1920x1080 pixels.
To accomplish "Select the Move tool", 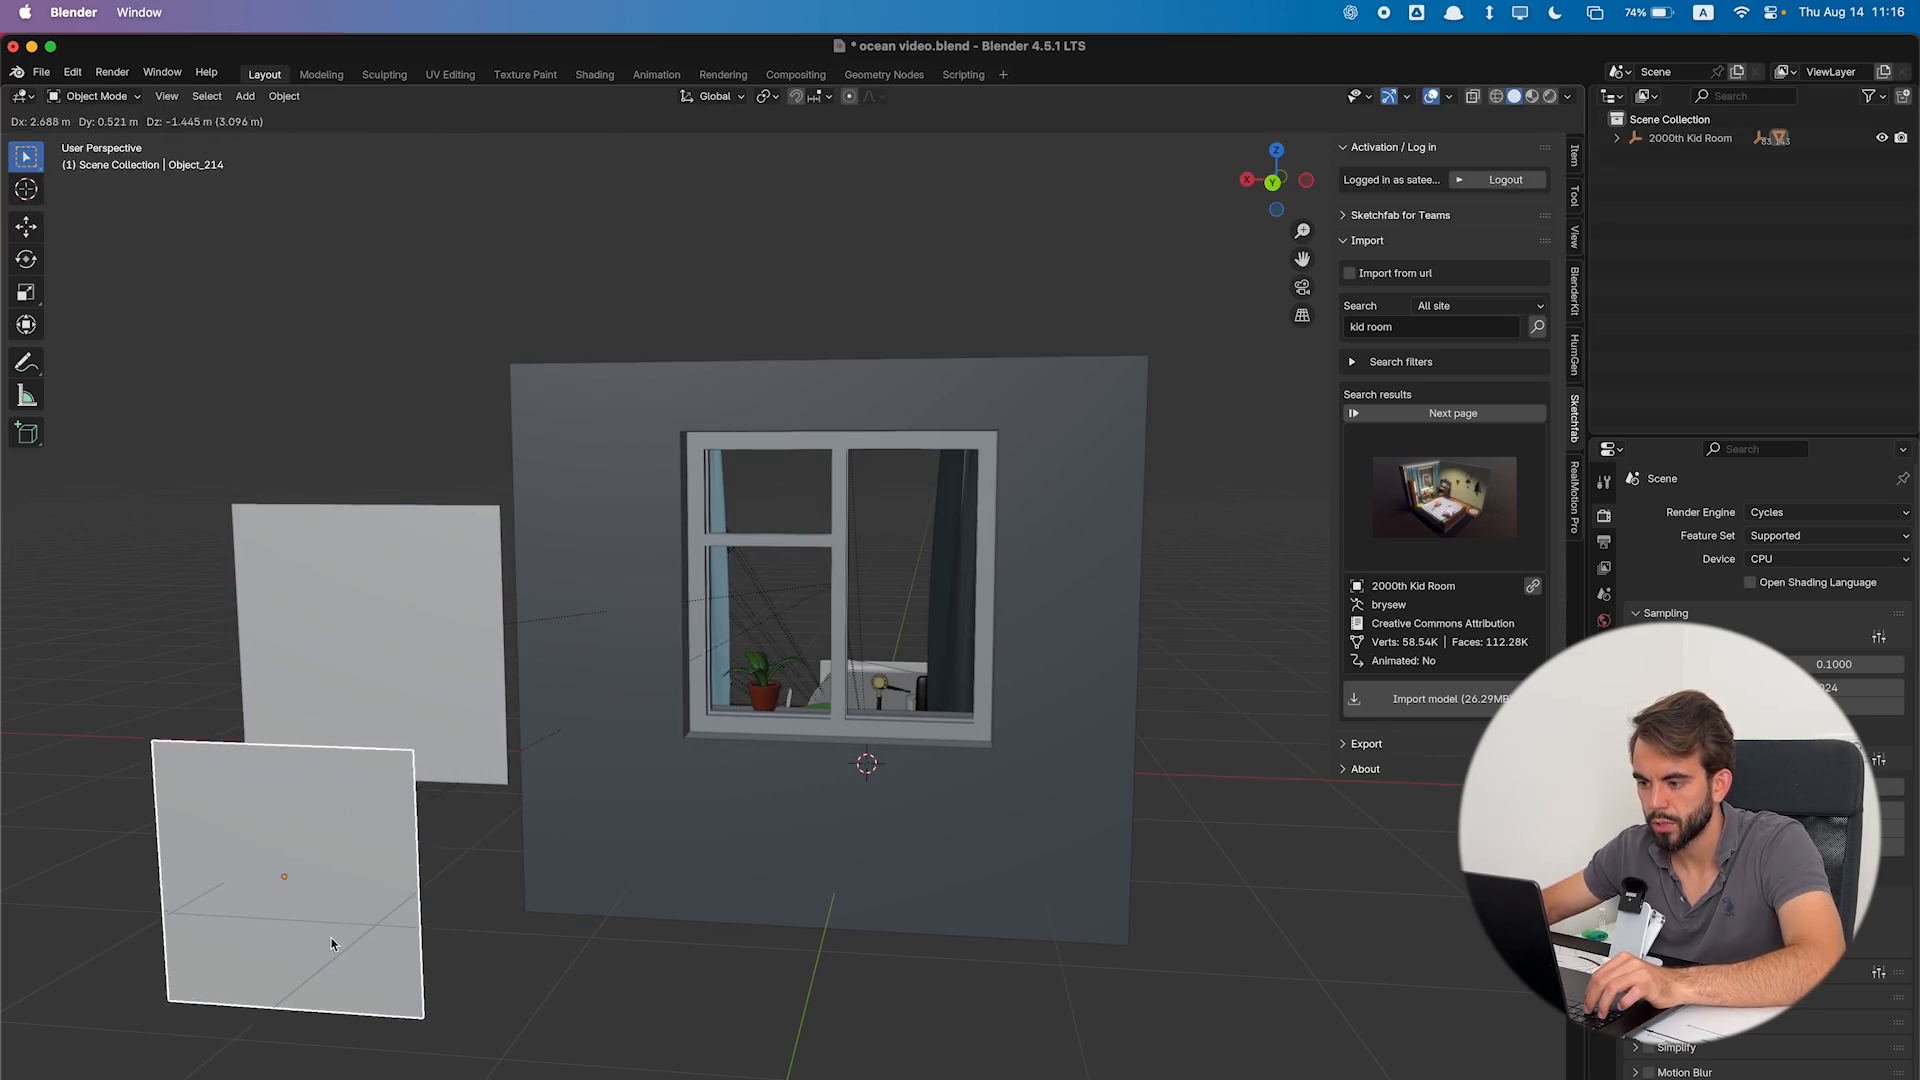I will click(x=26, y=226).
